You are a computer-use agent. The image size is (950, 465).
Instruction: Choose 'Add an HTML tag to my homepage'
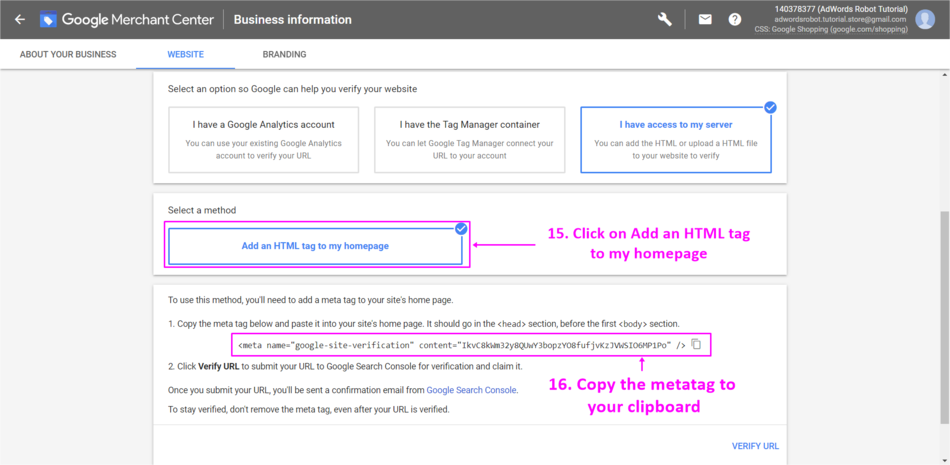pyautogui.click(x=315, y=246)
